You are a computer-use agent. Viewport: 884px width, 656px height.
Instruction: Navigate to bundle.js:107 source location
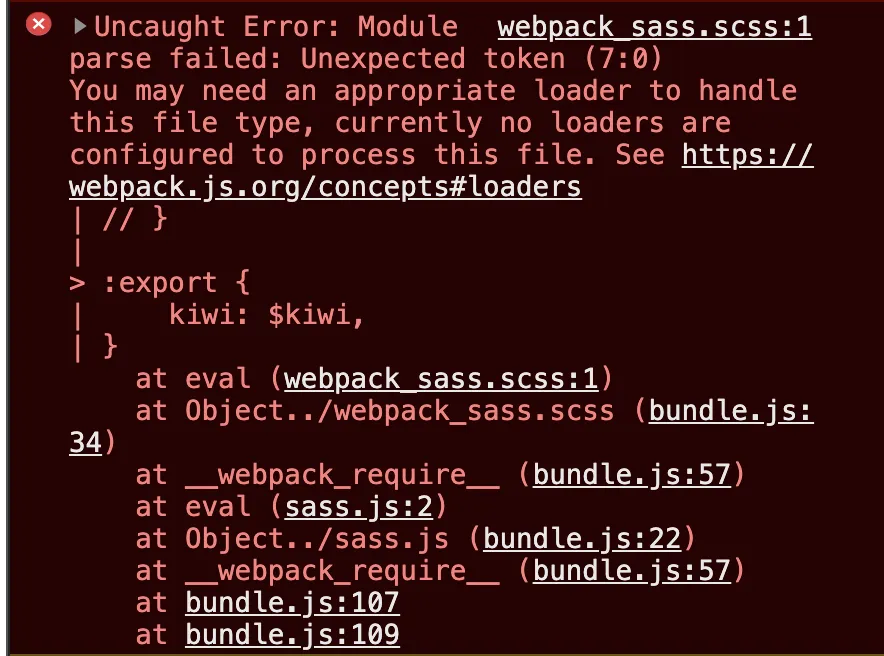[292, 603]
